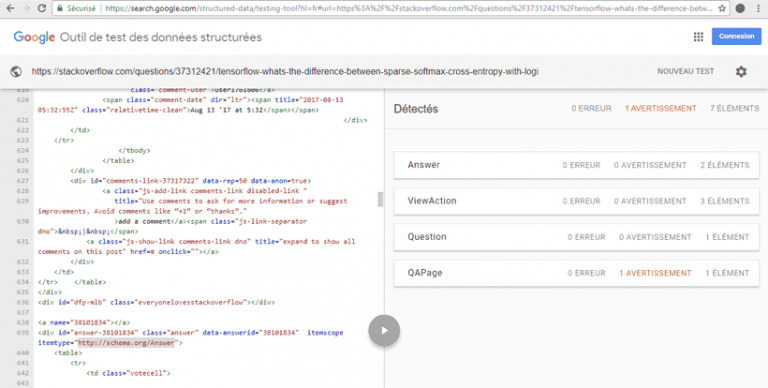The width and height of the screenshot is (768, 388).
Task: Click the round profile icon in Chrome toolbar
Action: tap(741, 8)
